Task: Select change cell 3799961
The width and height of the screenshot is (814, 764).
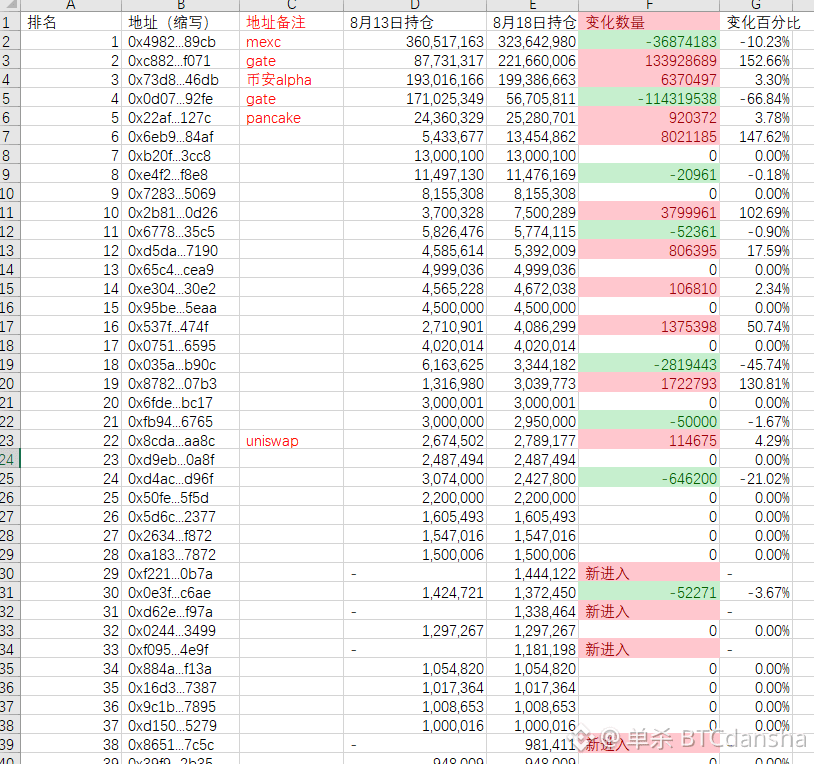Action: [649, 213]
